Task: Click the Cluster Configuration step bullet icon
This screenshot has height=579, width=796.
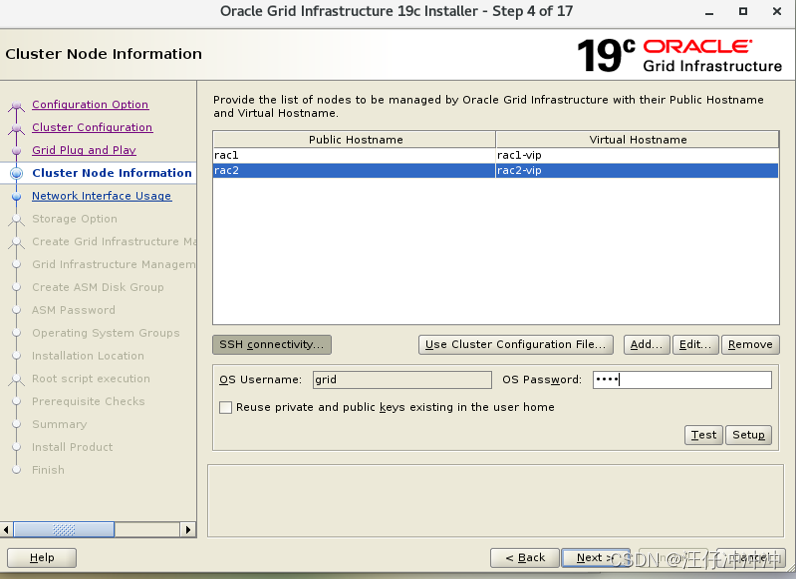Action: click(16, 128)
